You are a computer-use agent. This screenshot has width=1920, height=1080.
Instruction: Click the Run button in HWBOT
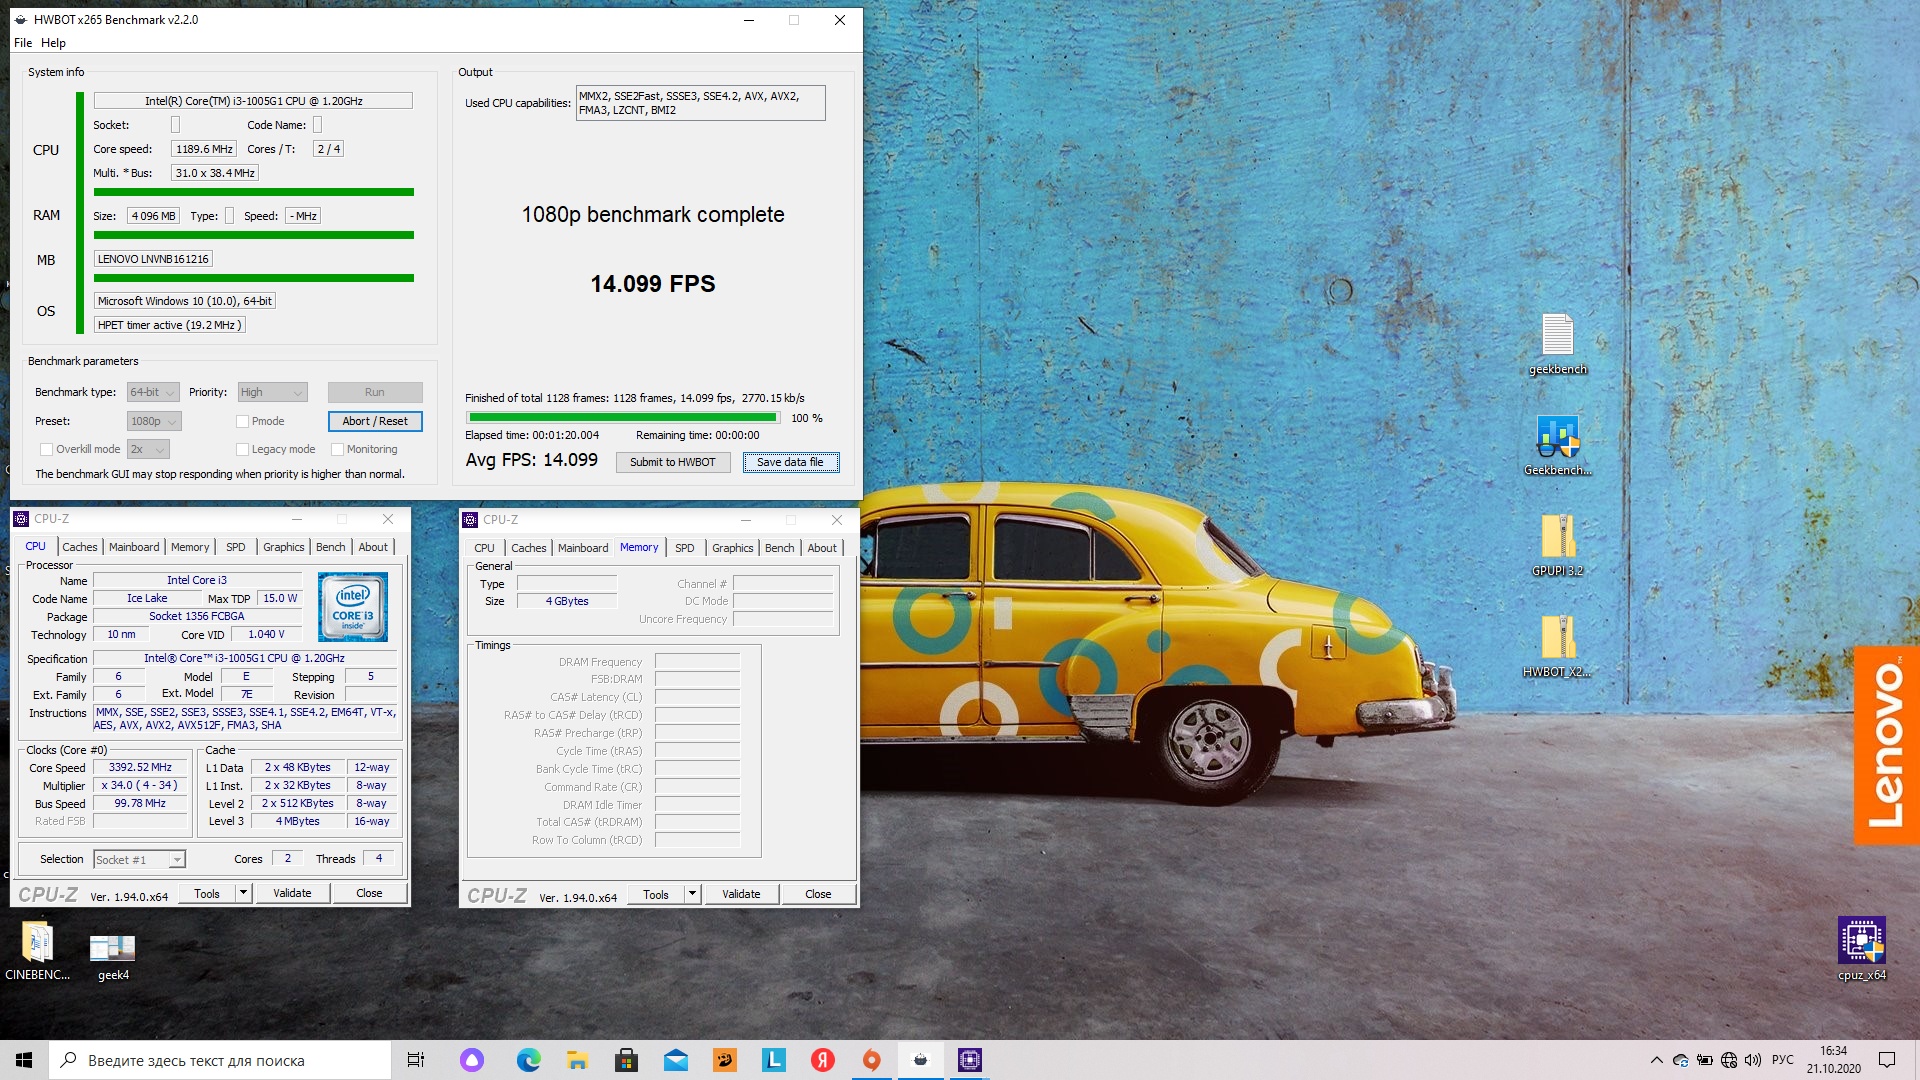pos(375,392)
